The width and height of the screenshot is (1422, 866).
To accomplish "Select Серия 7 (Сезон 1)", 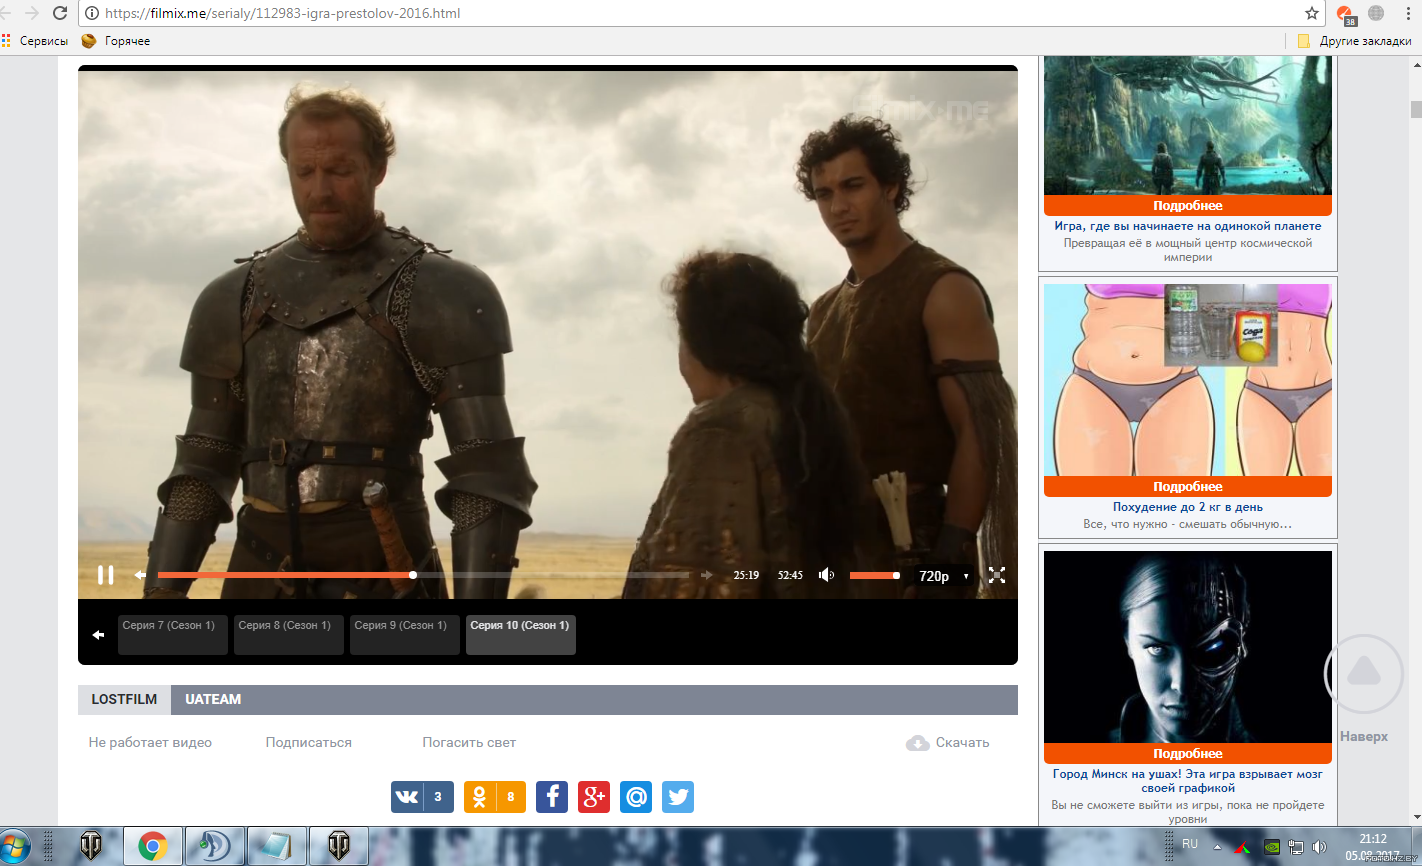I will coord(173,635).
